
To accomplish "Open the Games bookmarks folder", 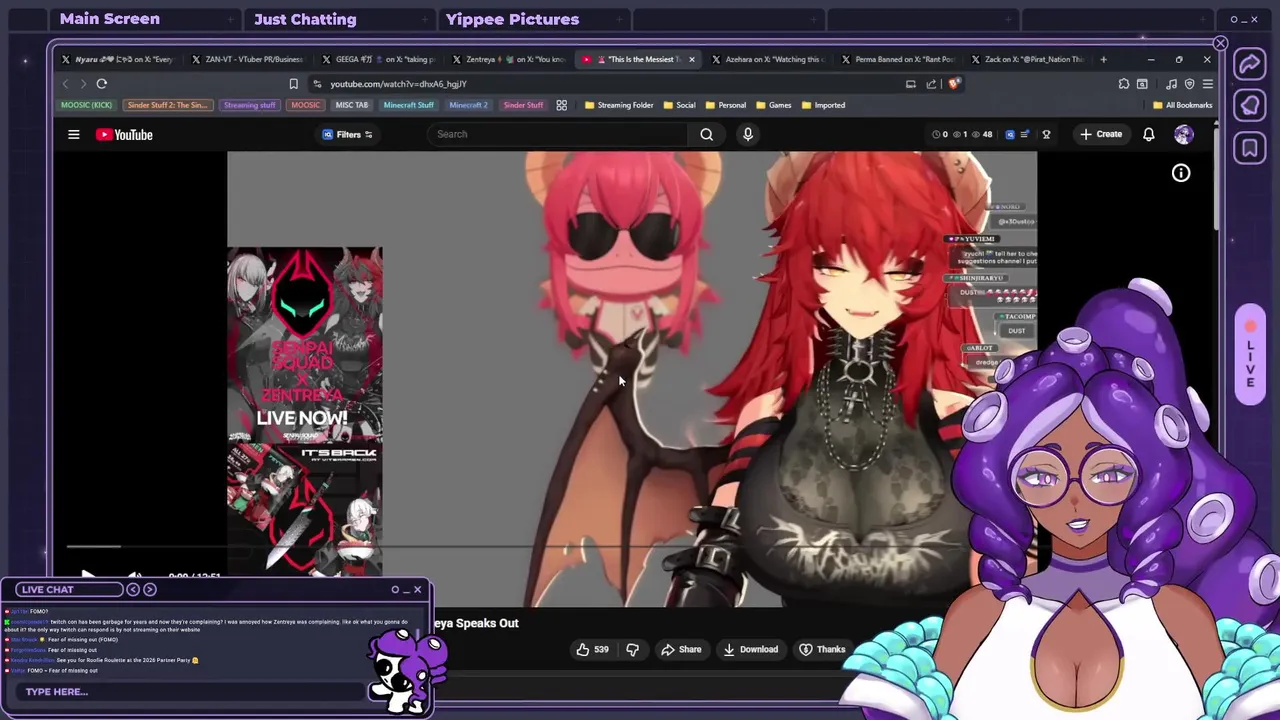I will tap(773, 105).
